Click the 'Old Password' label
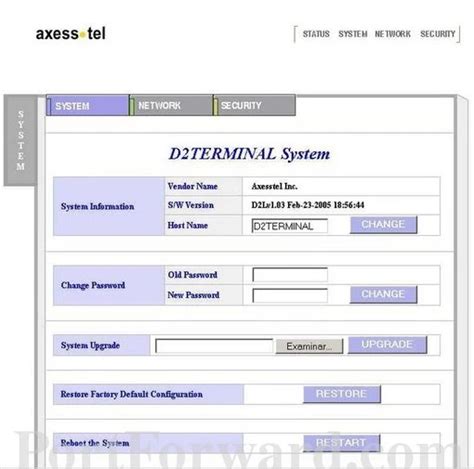Image resolution: width=474 pixels, height=469 pixels. click(193, 275)
